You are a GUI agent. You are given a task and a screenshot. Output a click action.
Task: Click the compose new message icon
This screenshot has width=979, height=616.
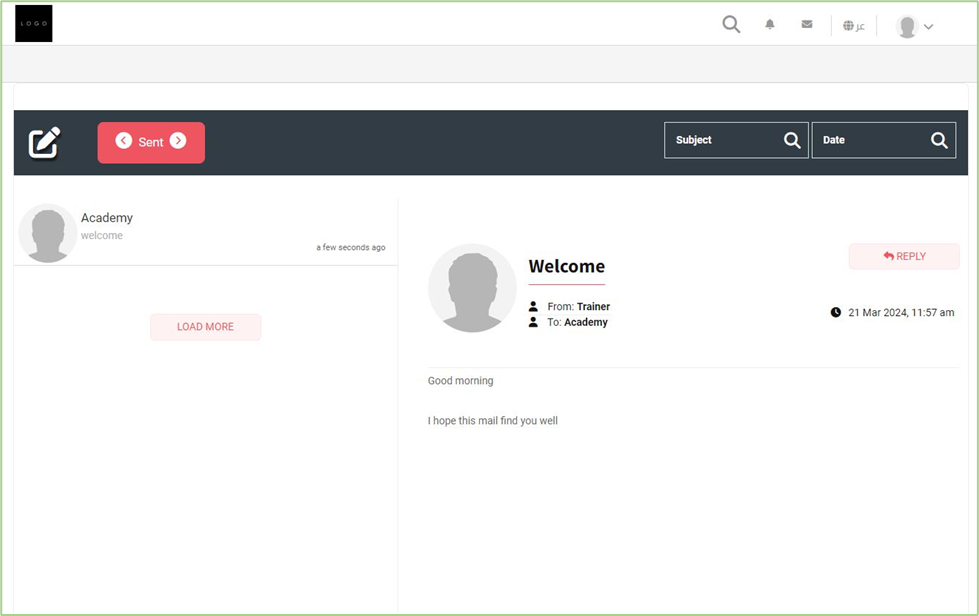(x=44, y=143)
